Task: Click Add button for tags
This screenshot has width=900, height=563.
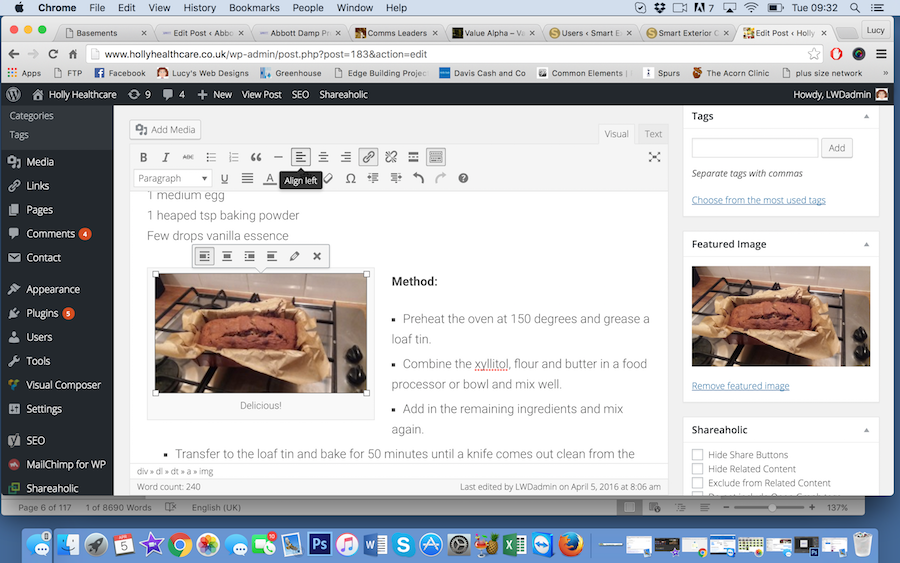Action: click(836, 148)
